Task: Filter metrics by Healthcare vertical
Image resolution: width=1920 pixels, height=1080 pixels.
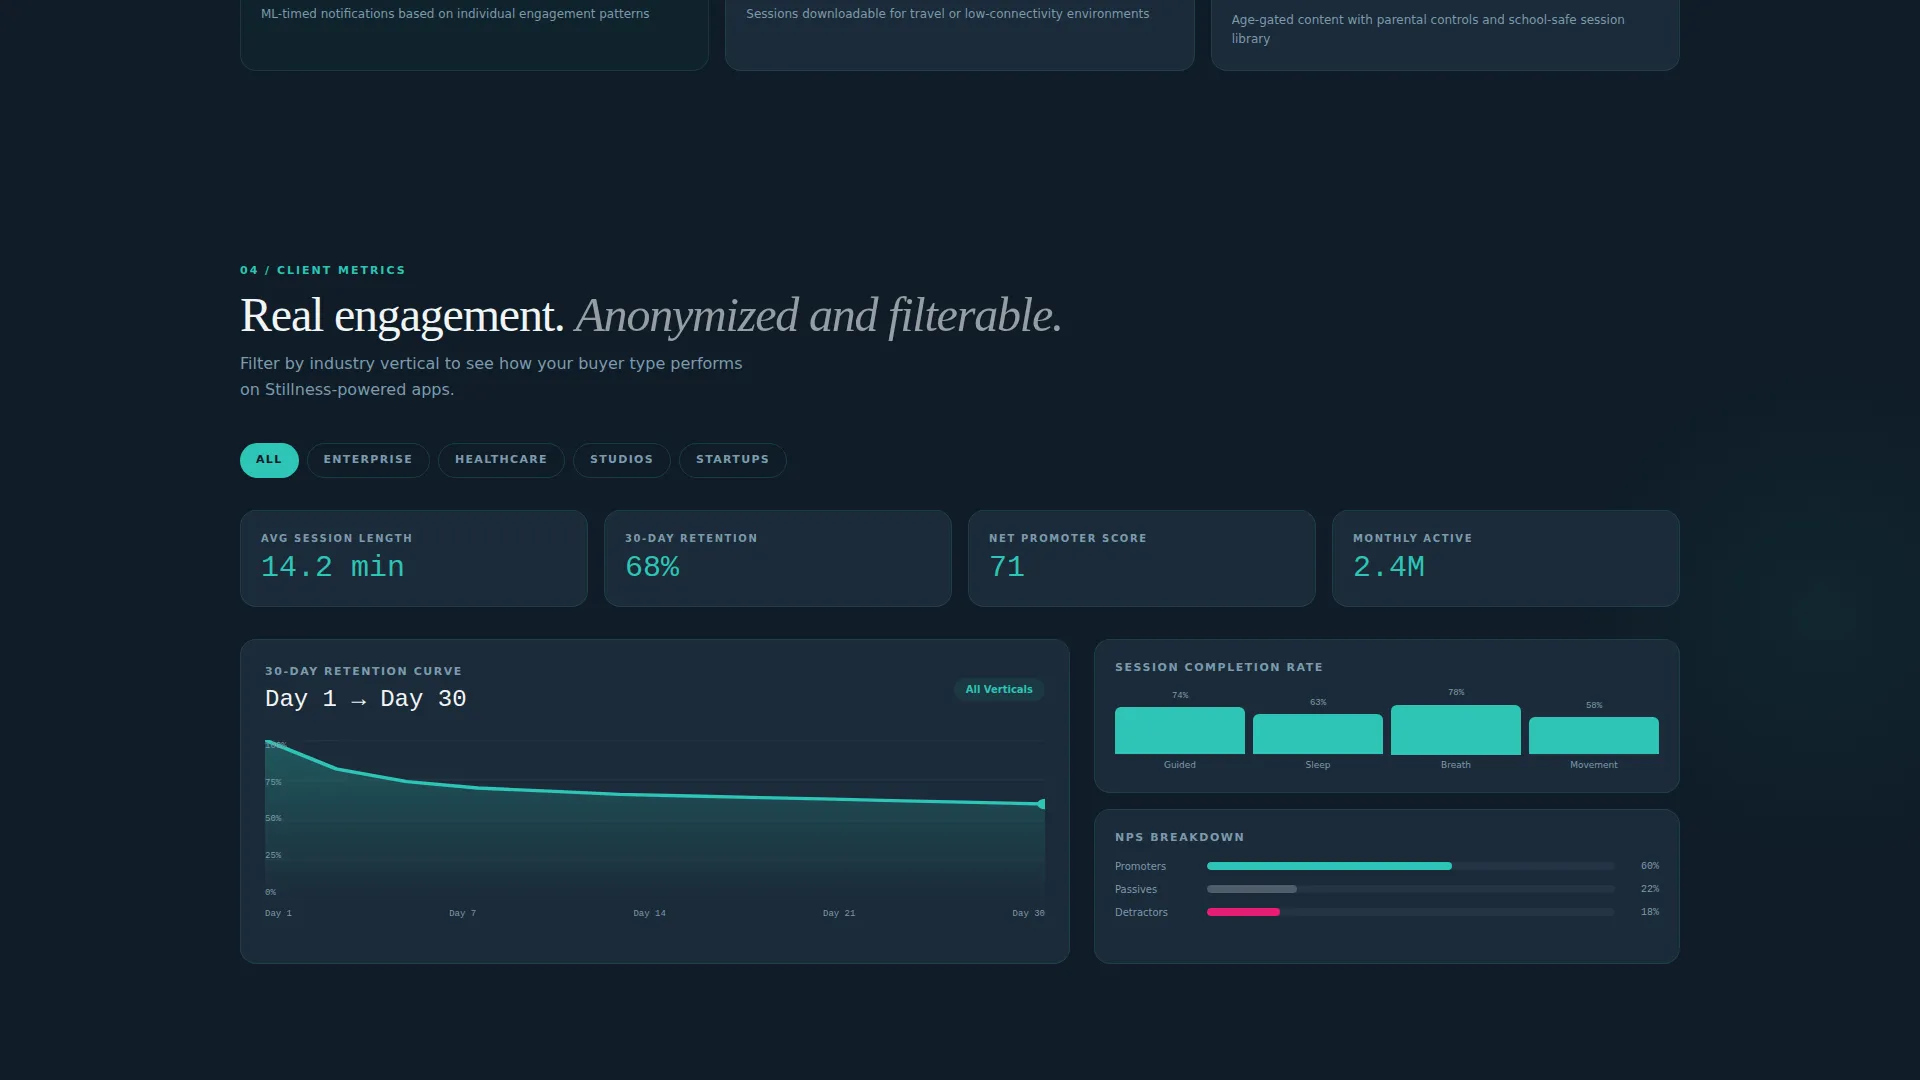Action: click(501, 460)
